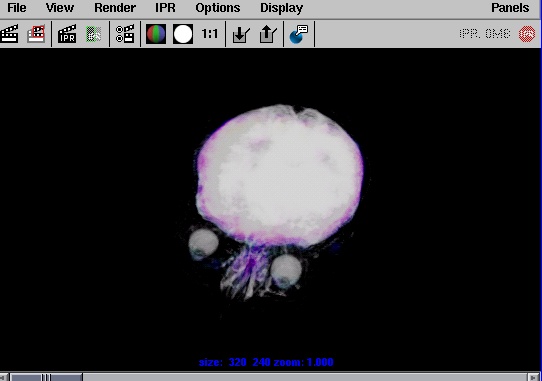Open the Render Globals settings icon
Image resolution: width=542 pixels, height=381 pixels.
coord(125,34)
